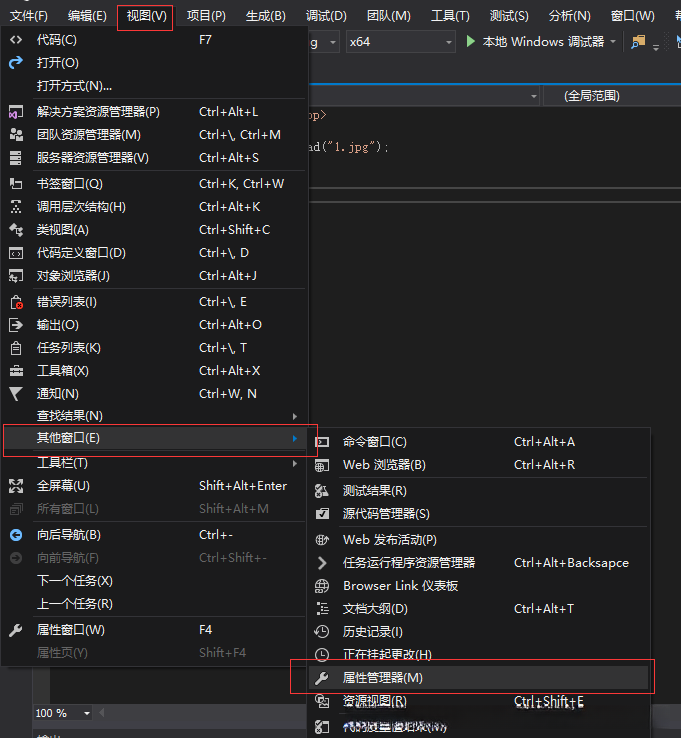Click the find-in-files toolbar icon beside debugger
Viewport: 681px width, 738px height.
pyautogui.click(x=638, y=41)
